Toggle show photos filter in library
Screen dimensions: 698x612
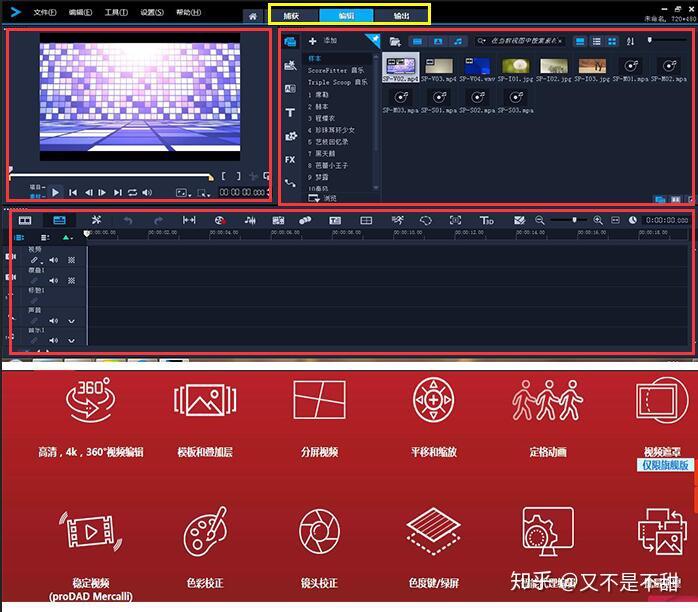438,41
